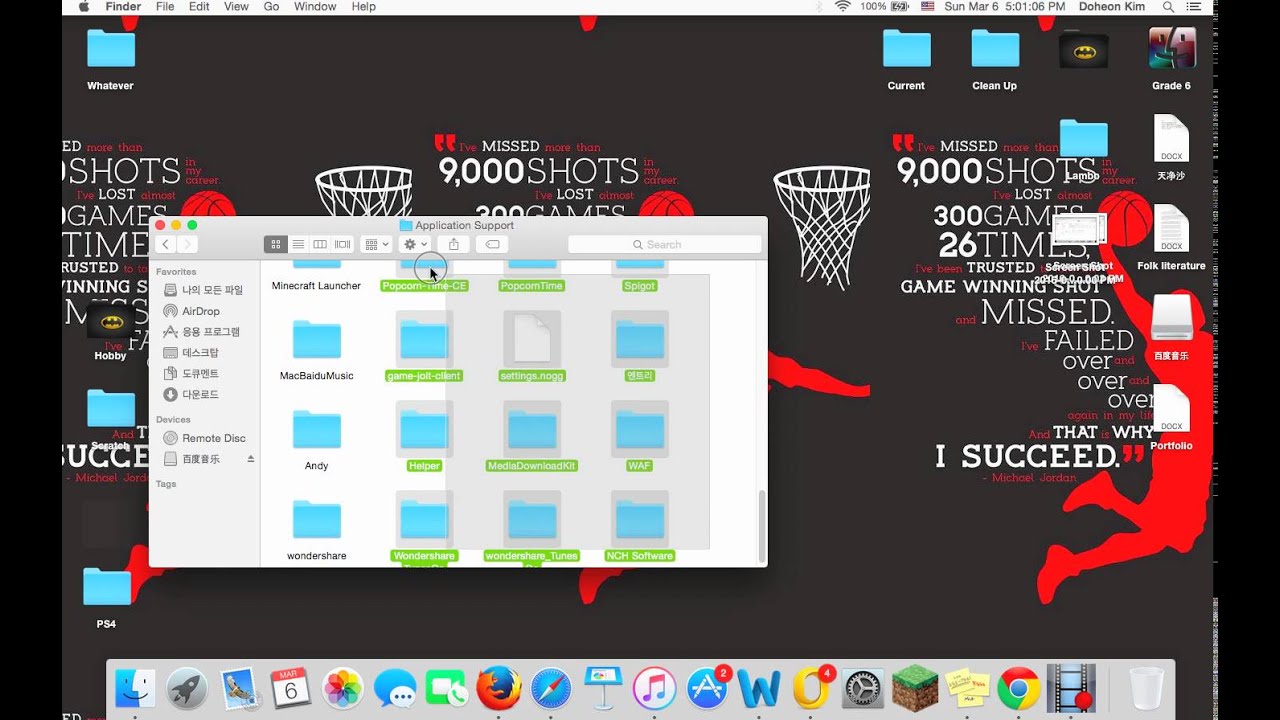Screen dimensions: 1280x720
Task: Open Safari from the Dock
Action: (x=551, y=688)
